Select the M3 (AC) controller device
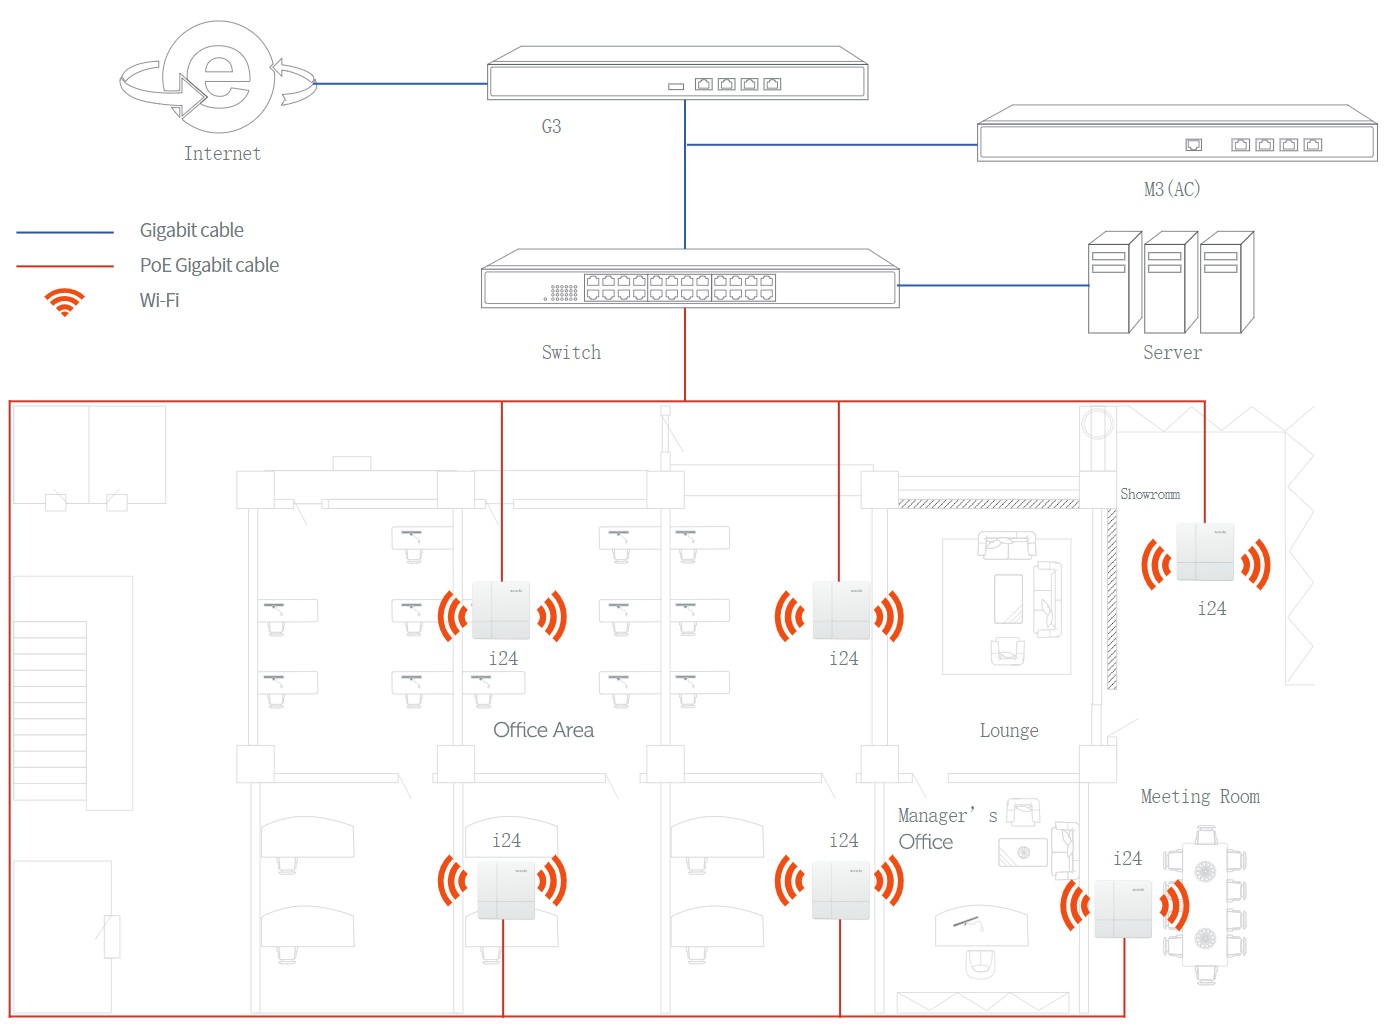Screen dimensions: 1392x1031 (x=1176, y=133)
